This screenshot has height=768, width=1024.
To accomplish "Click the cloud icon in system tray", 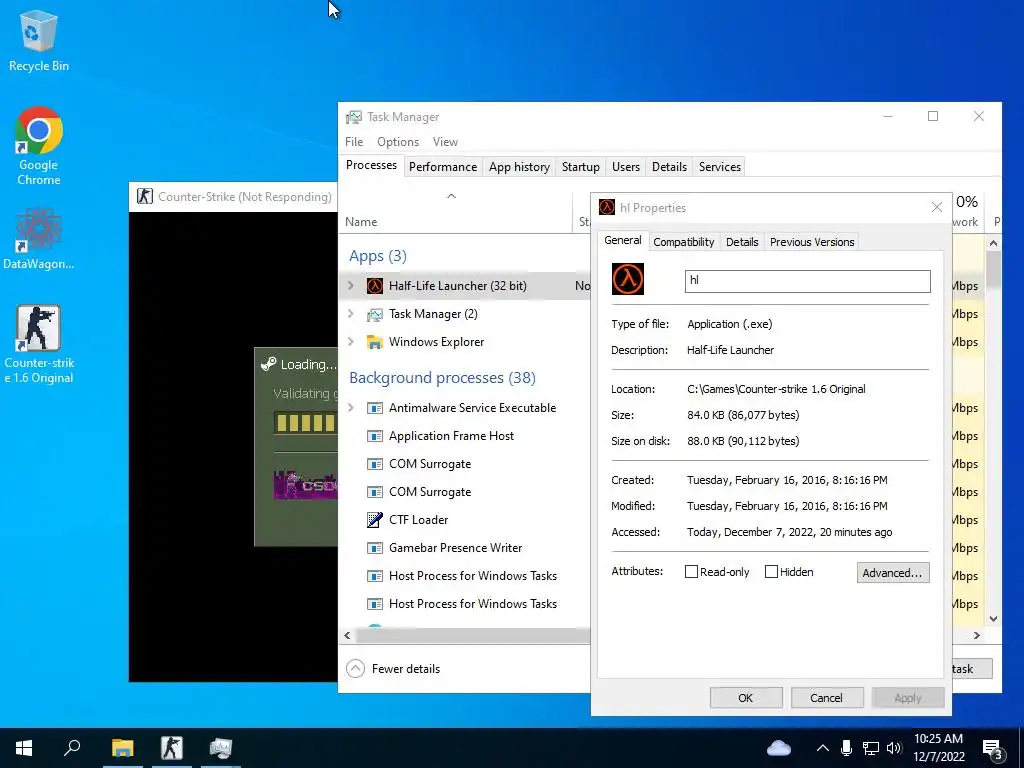I will (778, 748).
